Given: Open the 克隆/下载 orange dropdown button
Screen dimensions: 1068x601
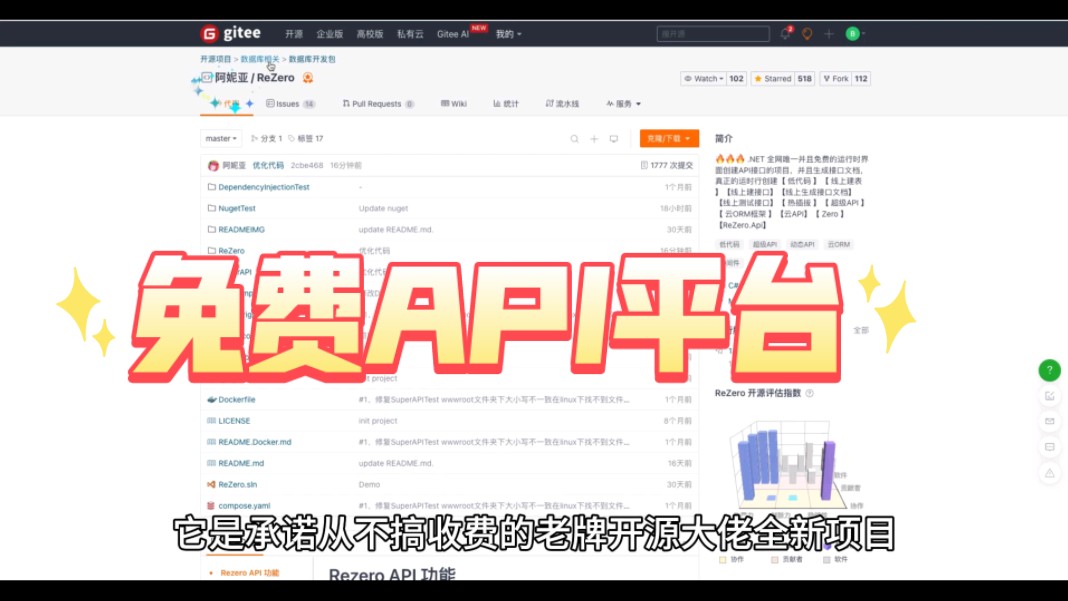Looking at the screenshot, I should click(669, 138).
